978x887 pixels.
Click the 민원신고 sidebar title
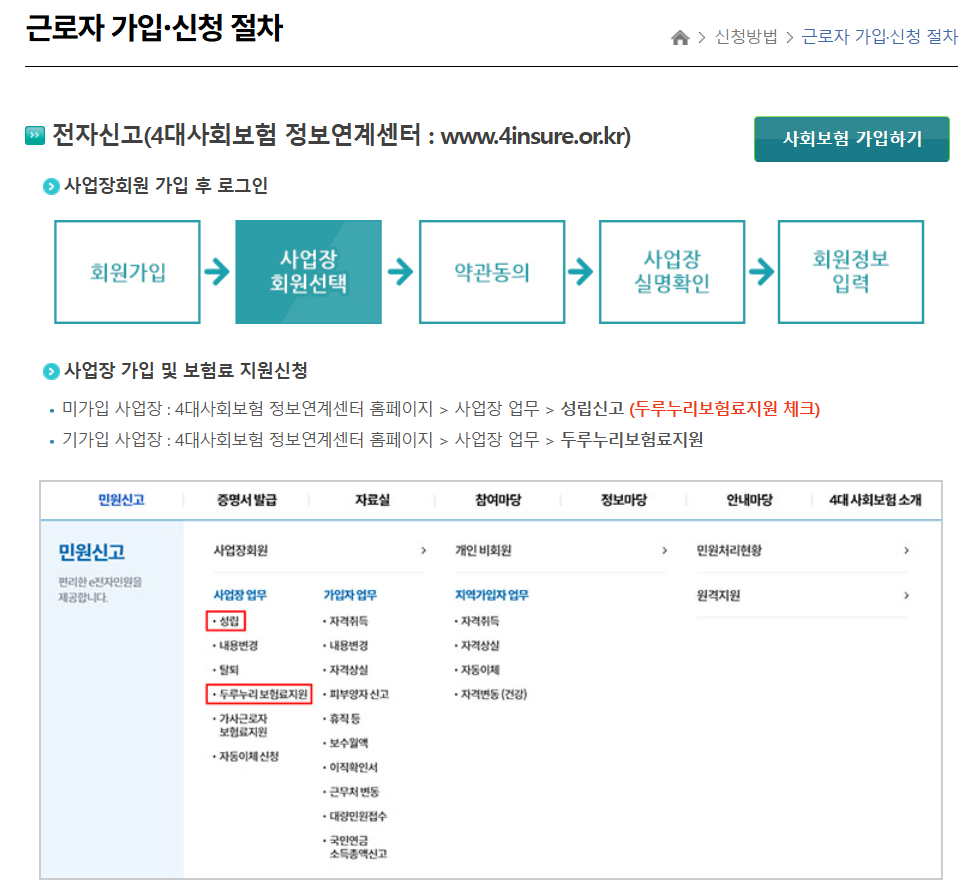click(92, 552)
